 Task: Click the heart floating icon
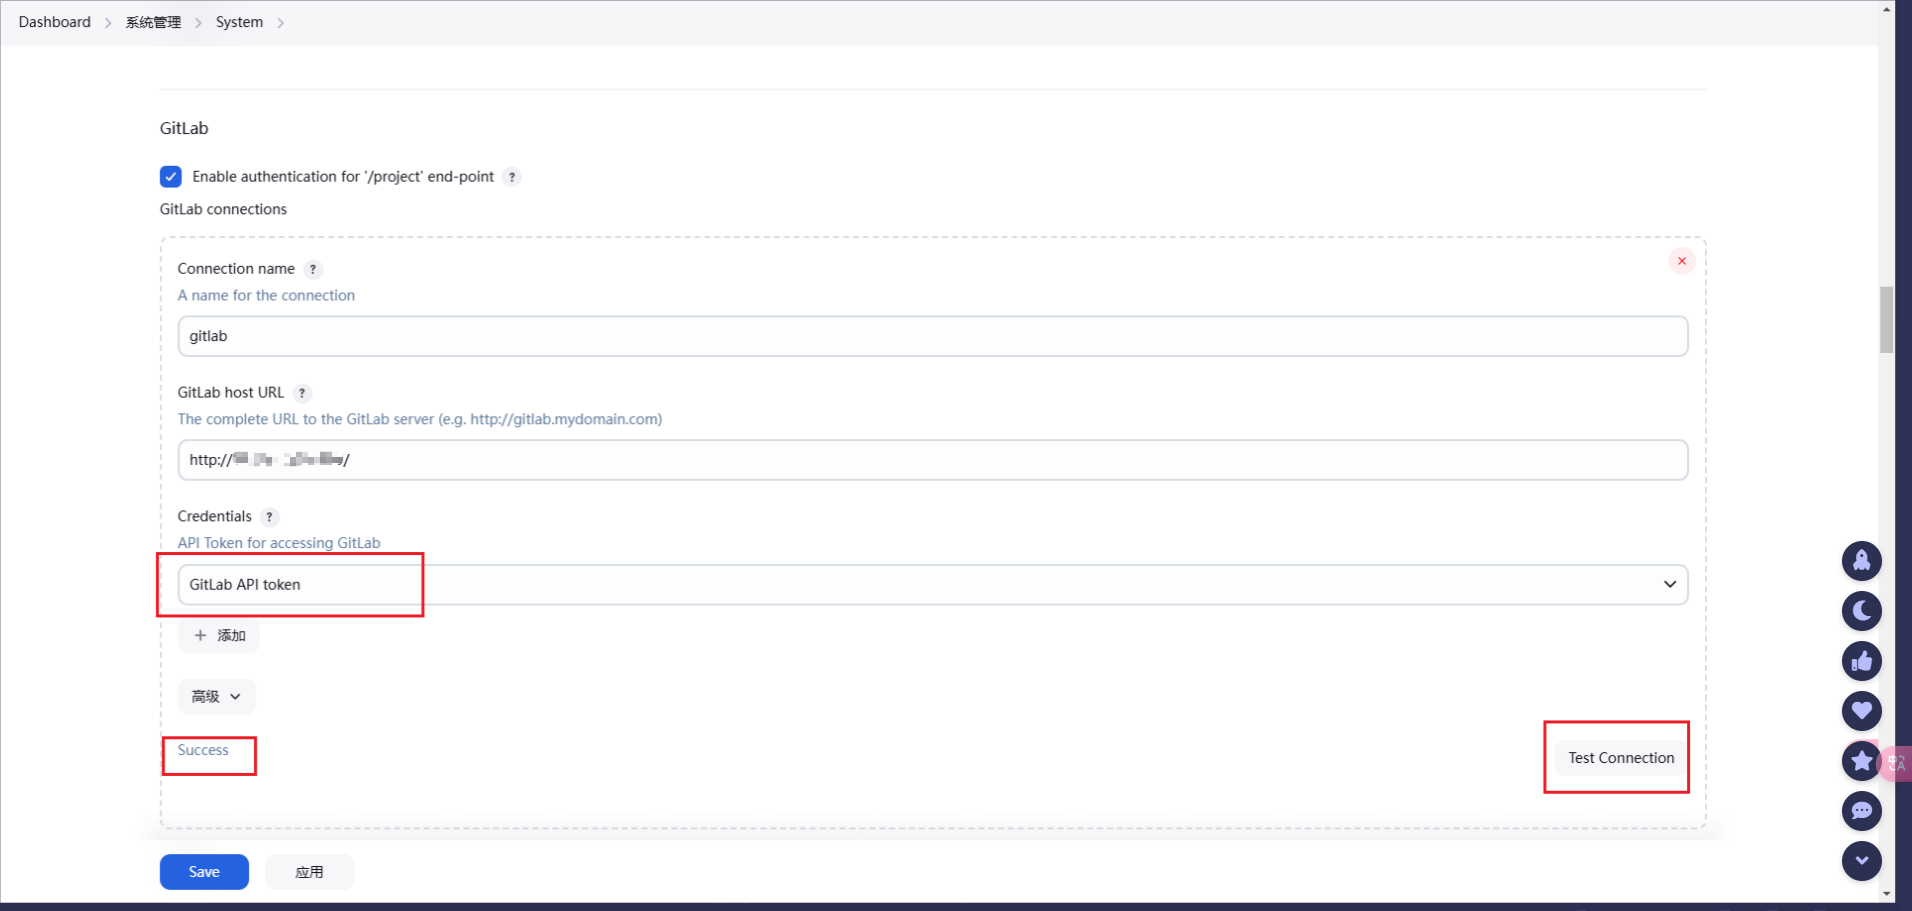coord(1861,711)
